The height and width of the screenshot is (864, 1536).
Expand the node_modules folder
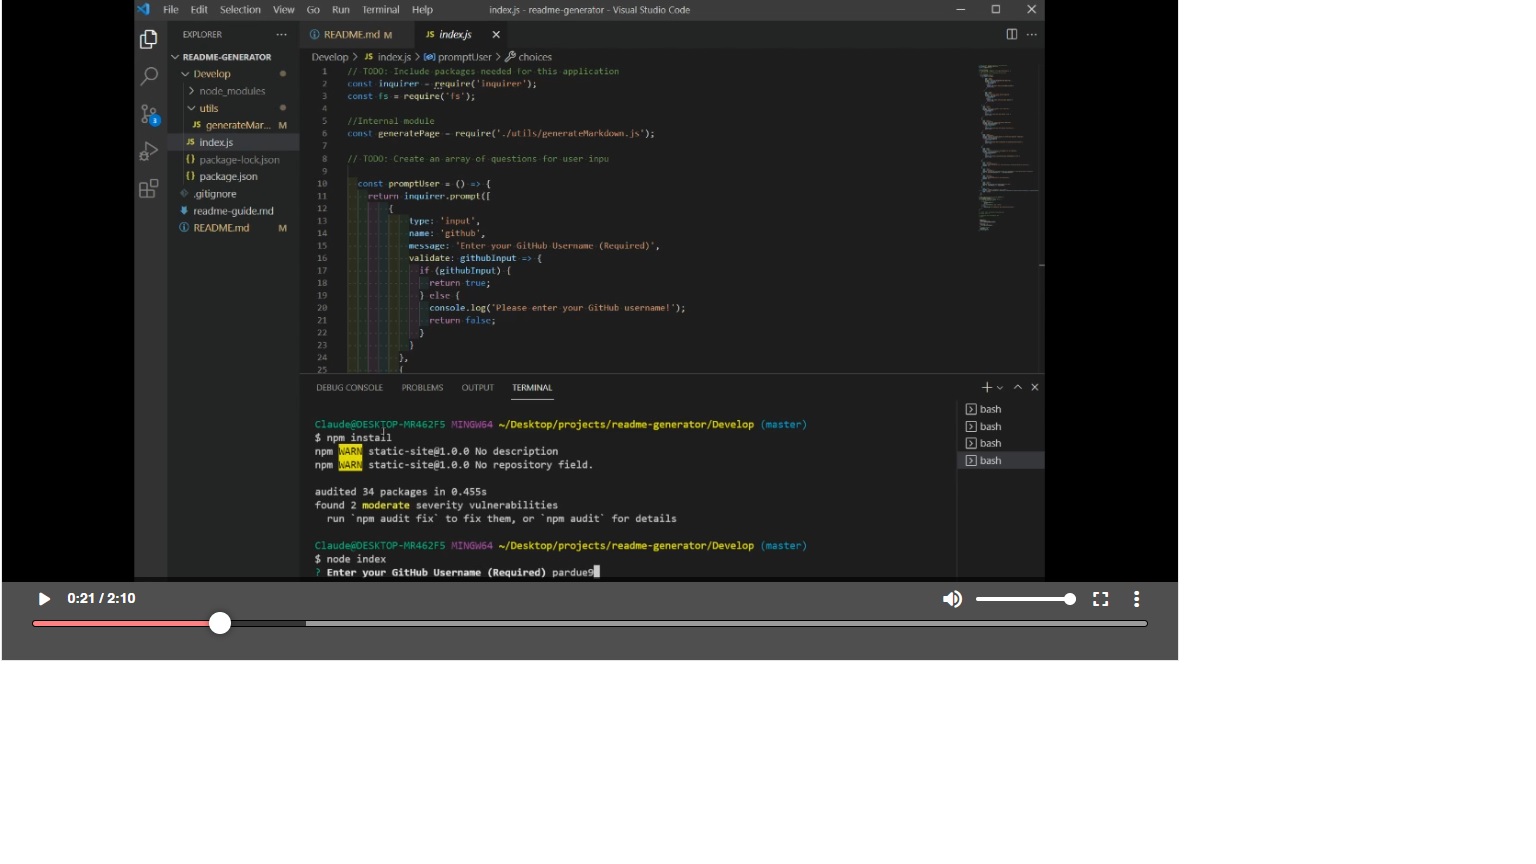coord(190,90)
